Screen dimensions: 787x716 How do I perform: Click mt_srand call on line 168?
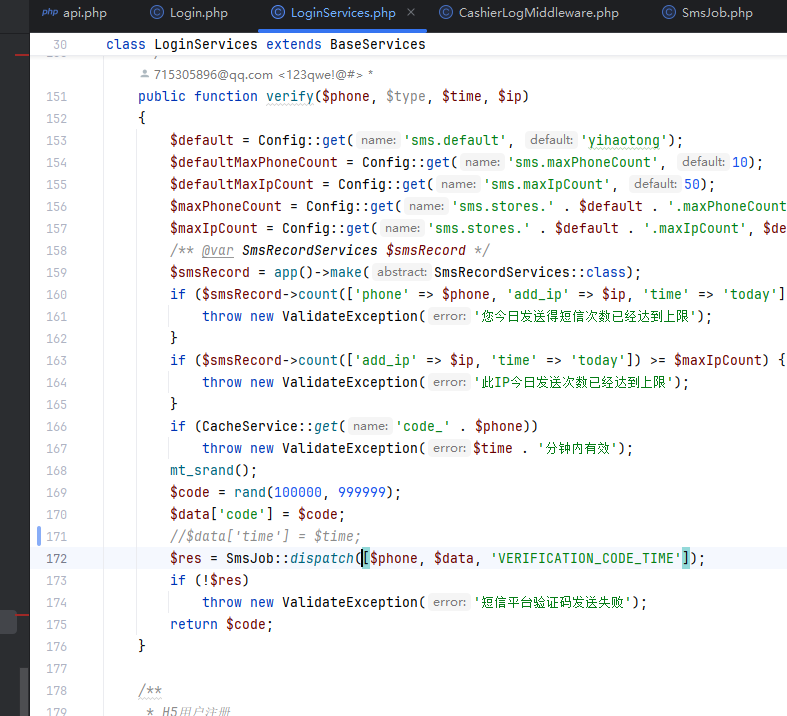(202, 471)
